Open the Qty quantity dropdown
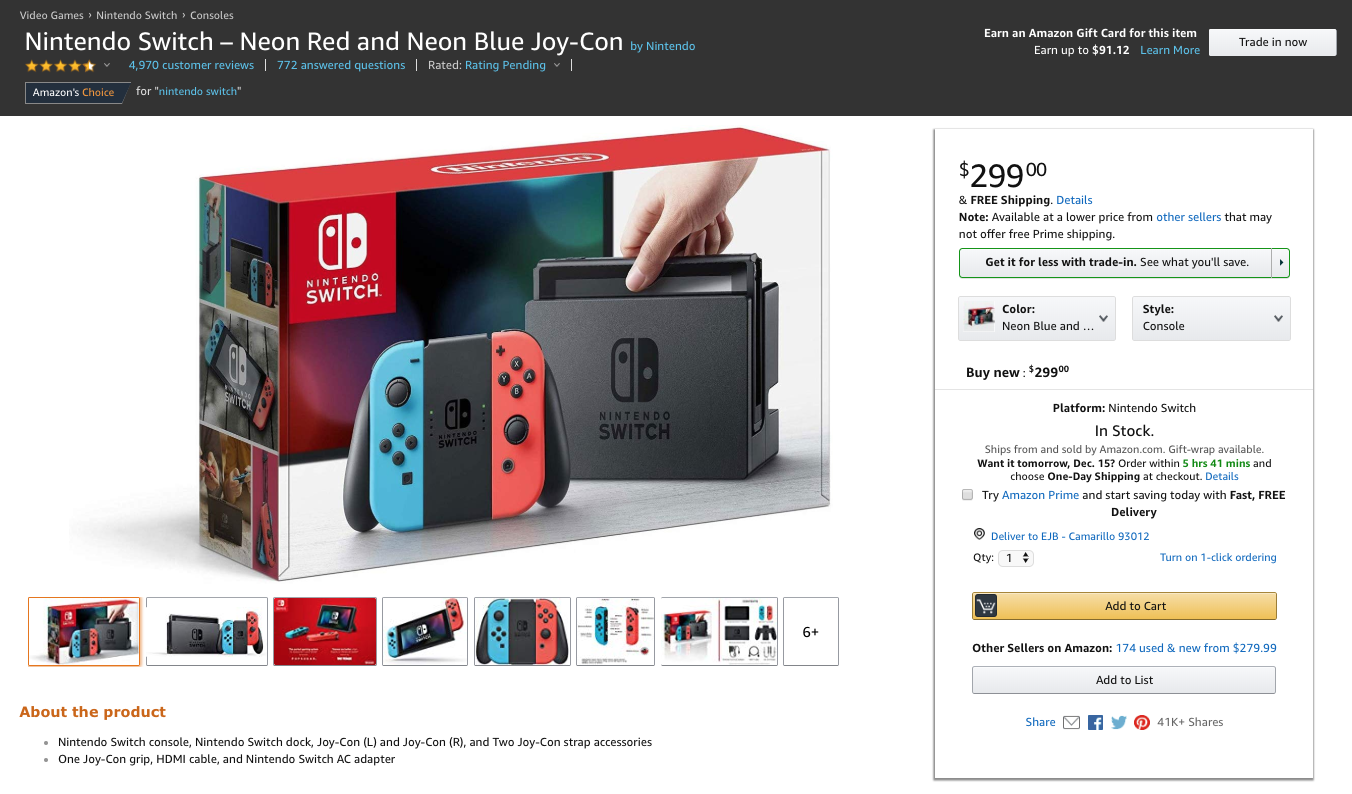The height and width of the screenshot is (794, 1352). [x=1016, y=558]
